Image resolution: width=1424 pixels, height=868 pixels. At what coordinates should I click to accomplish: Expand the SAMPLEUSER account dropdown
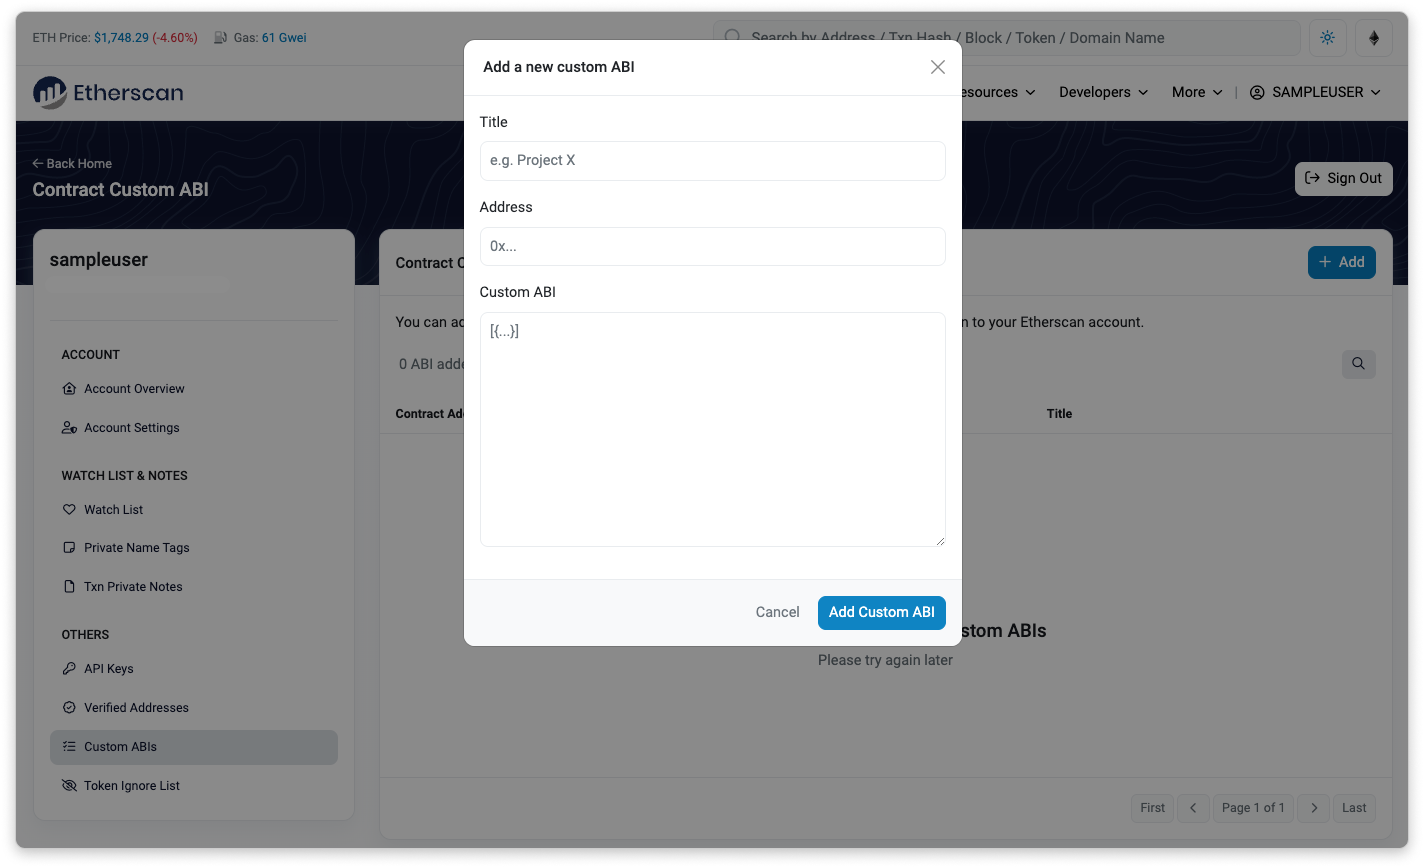click(1315, 92)
